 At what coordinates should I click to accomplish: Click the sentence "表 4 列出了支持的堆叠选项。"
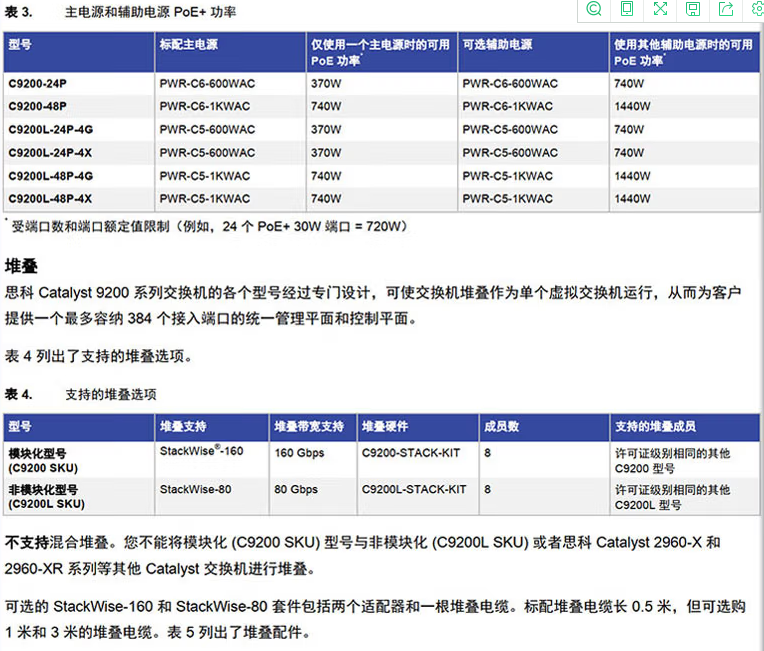[99, 356]
